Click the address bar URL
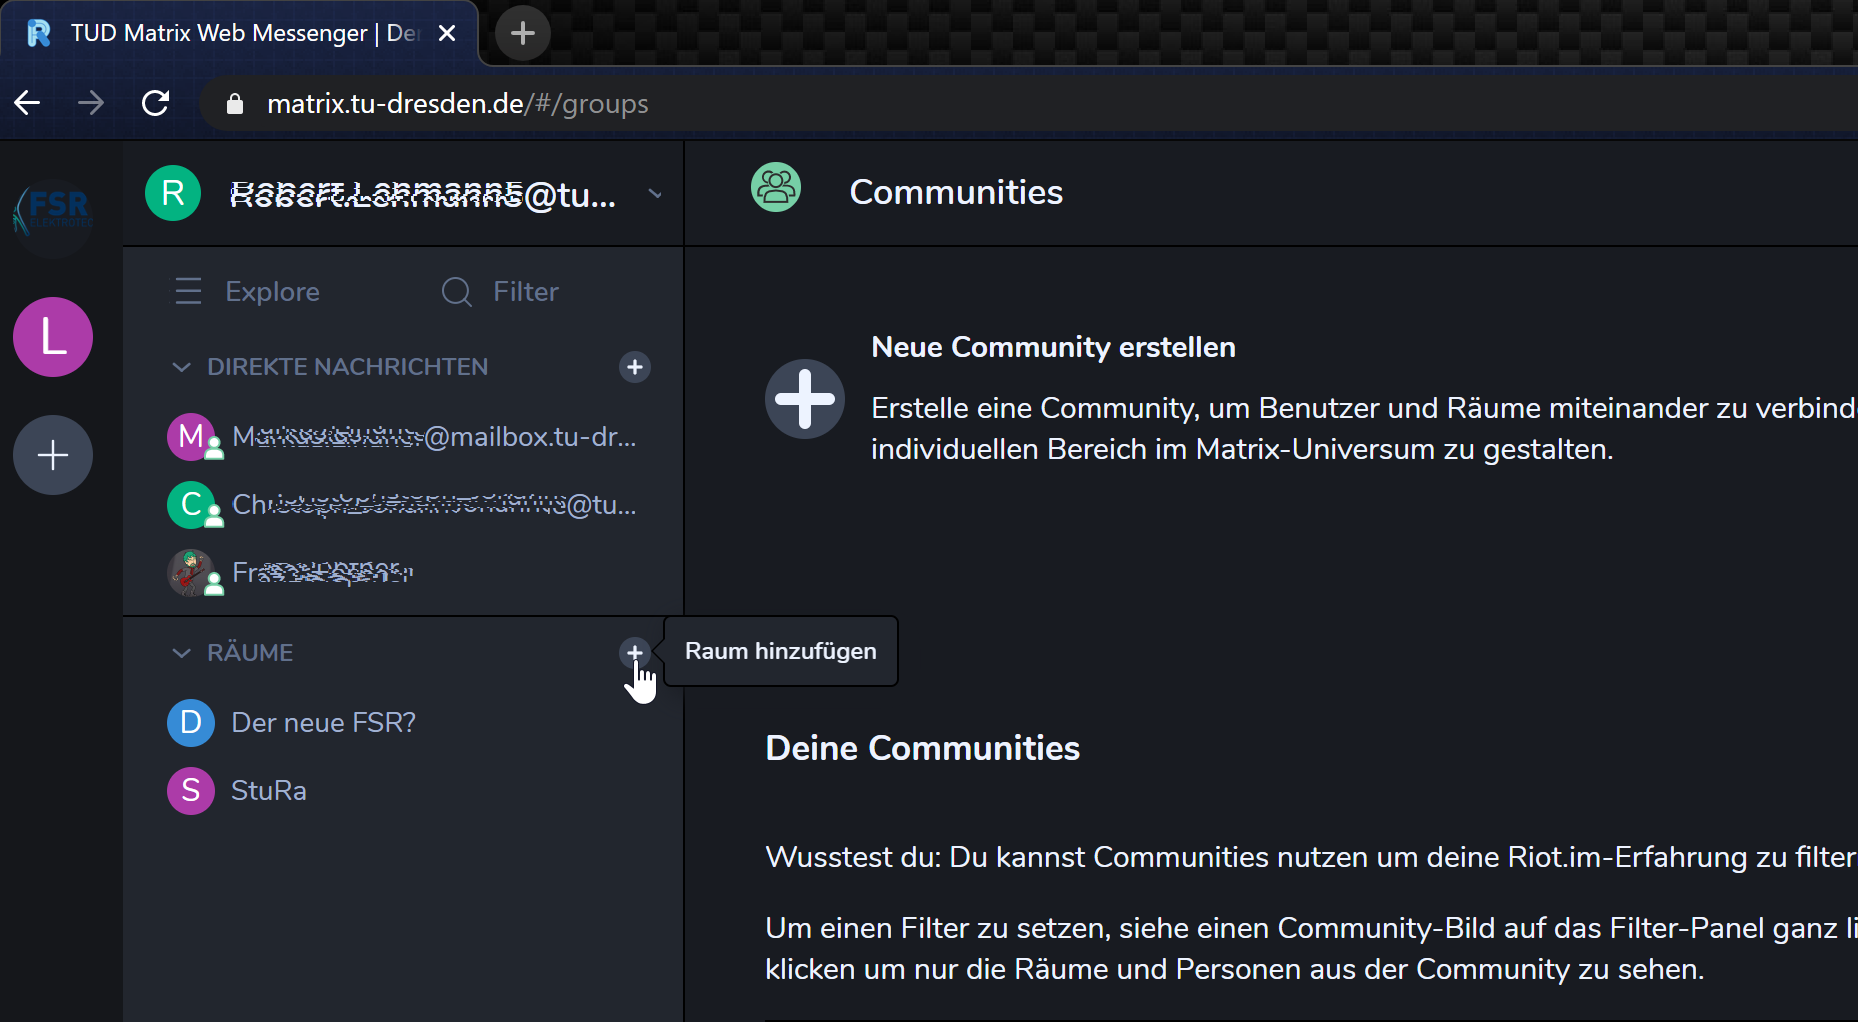 coord(457,104)
